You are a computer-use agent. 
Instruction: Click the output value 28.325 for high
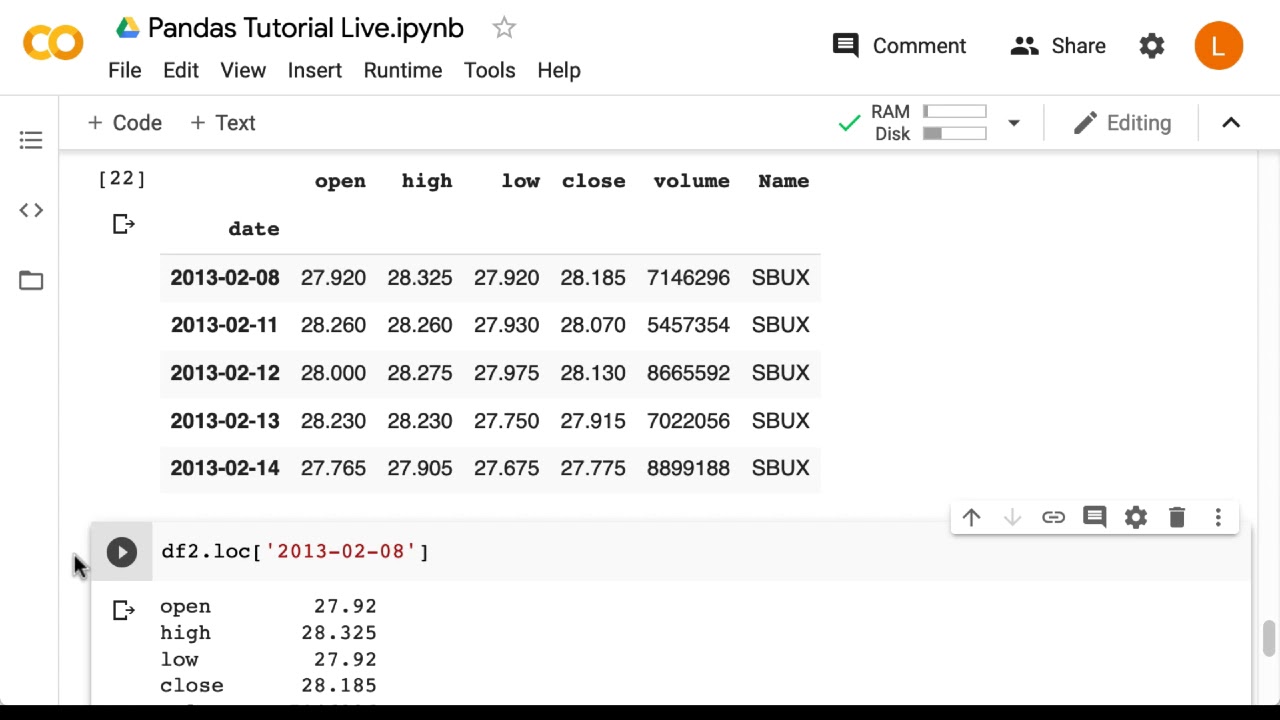tap(339, 633)
